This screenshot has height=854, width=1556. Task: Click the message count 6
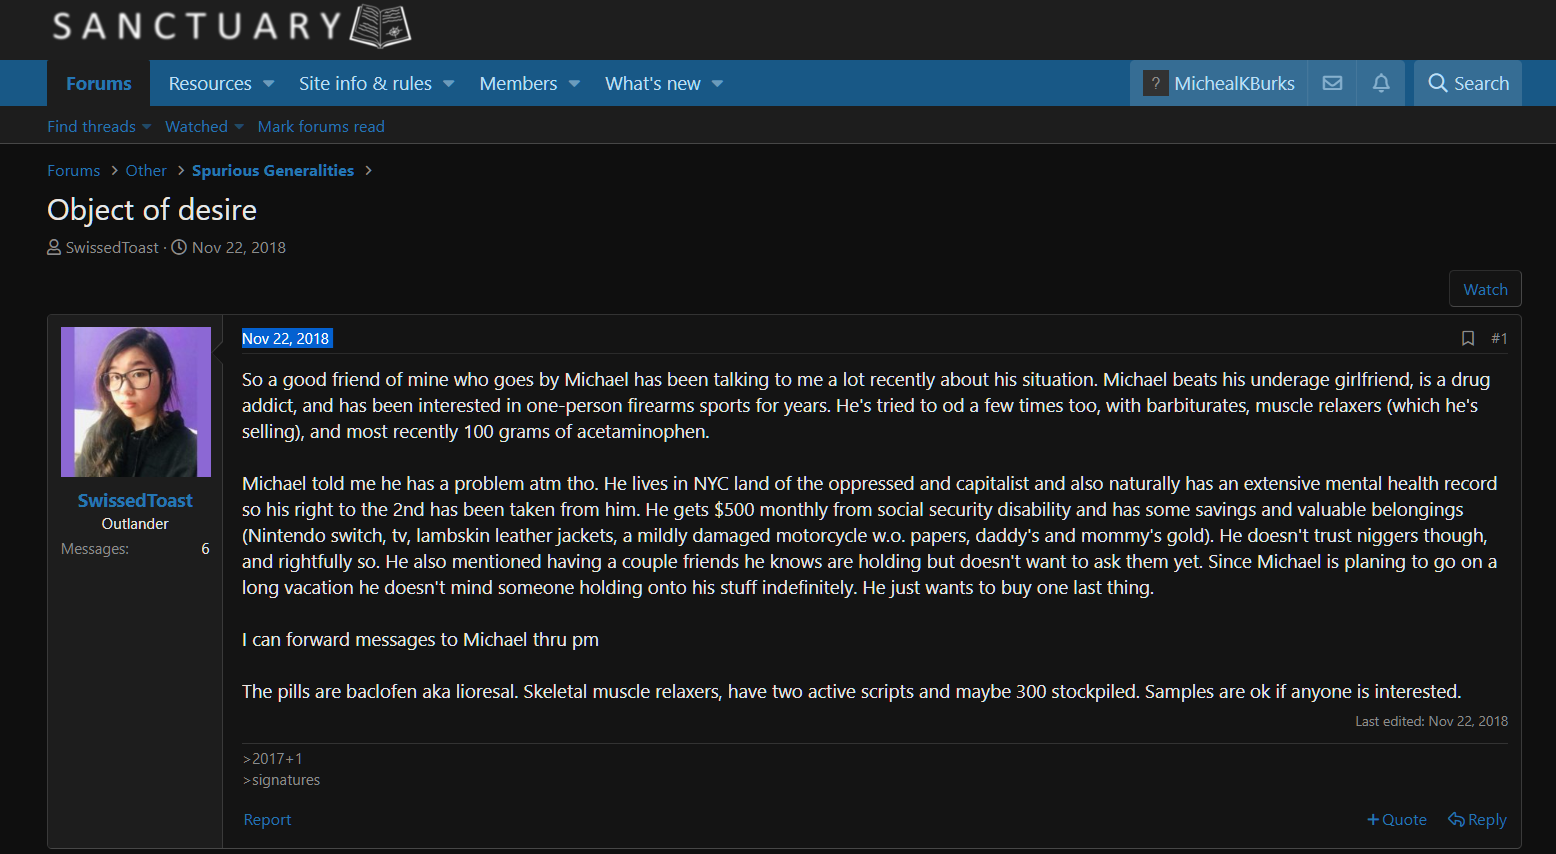tap(205, 548)
